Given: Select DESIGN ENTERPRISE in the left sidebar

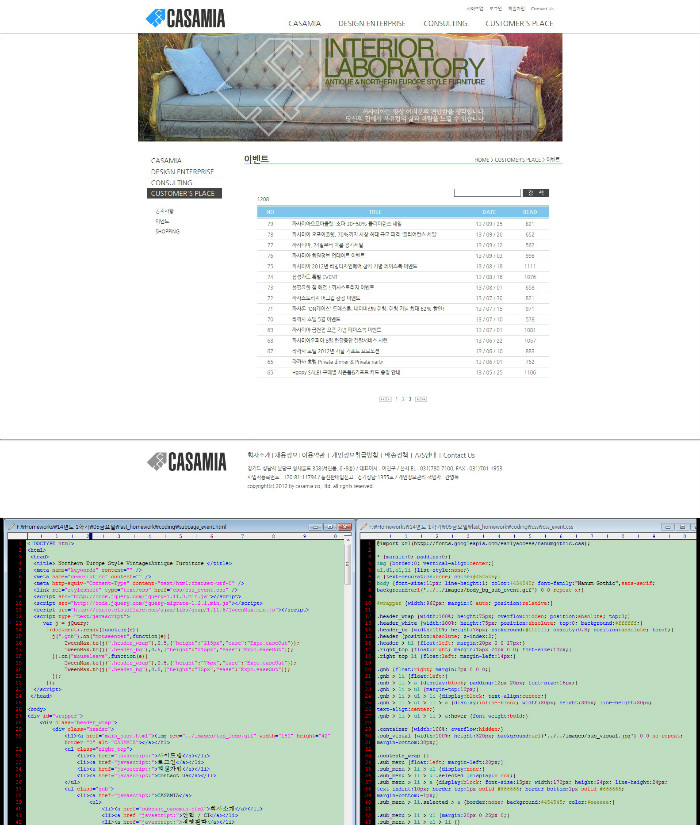Looking at the screenshot, I should (182, 171).
